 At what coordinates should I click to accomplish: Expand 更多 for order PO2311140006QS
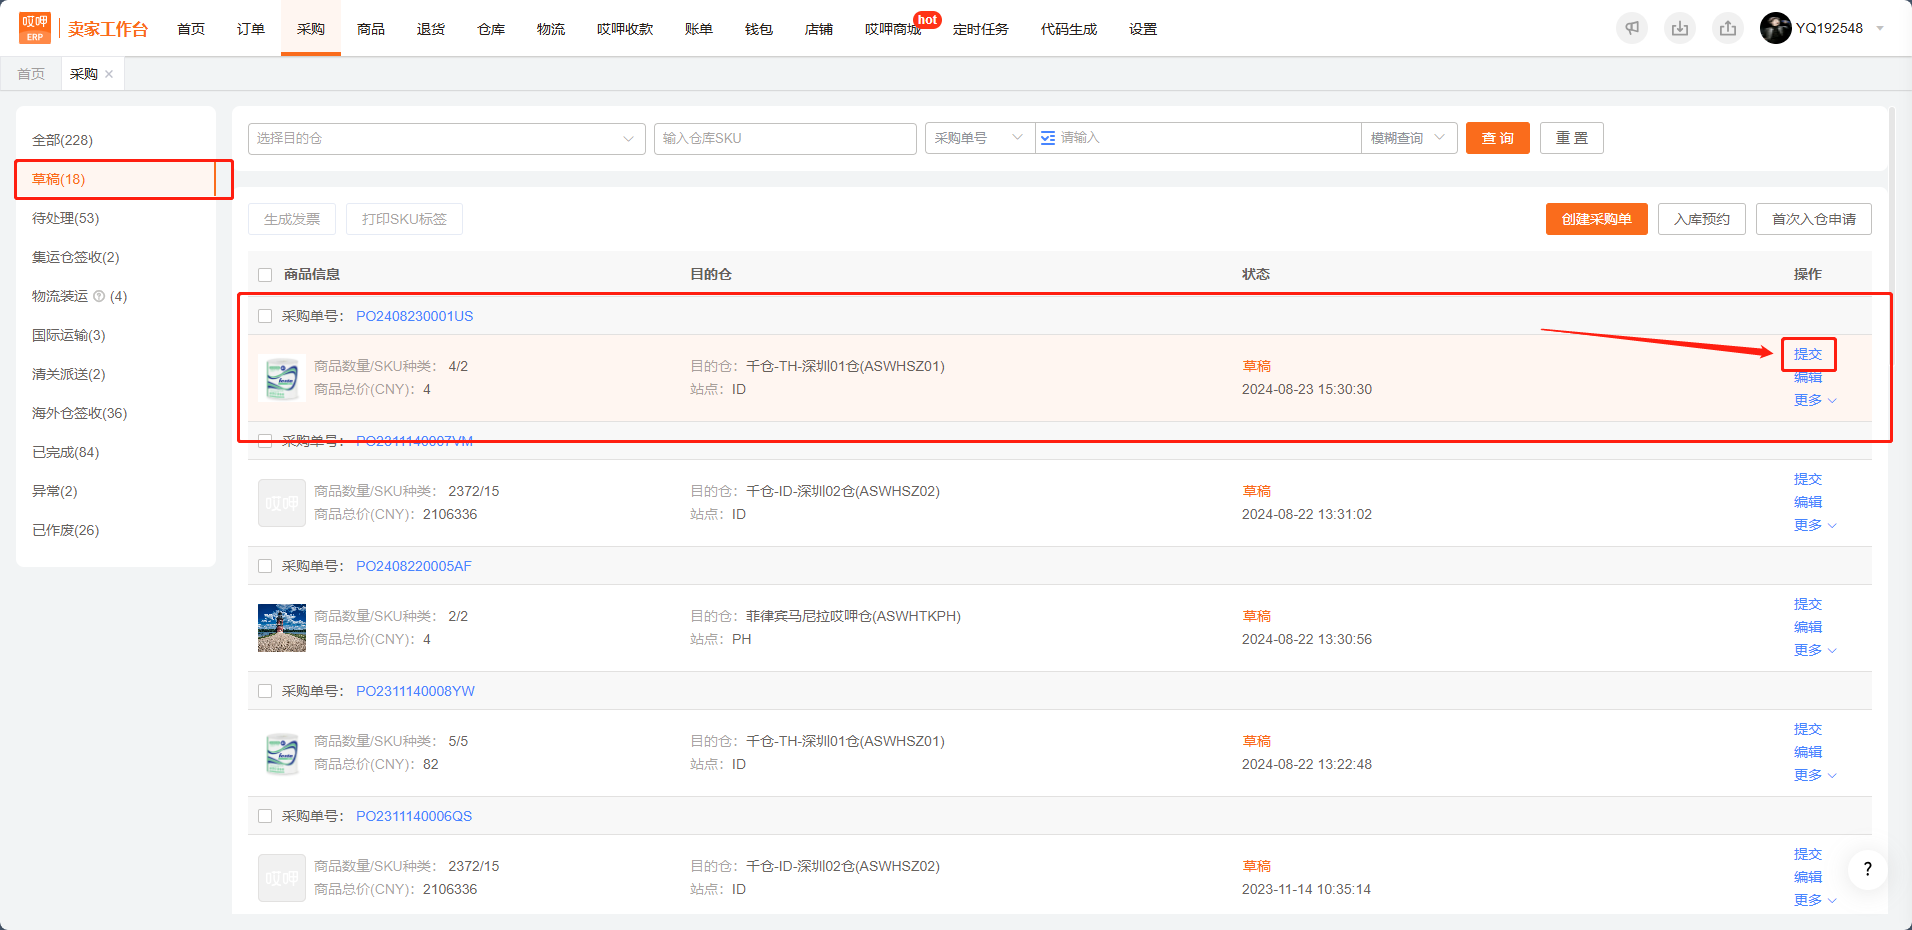coord(1815,900)
